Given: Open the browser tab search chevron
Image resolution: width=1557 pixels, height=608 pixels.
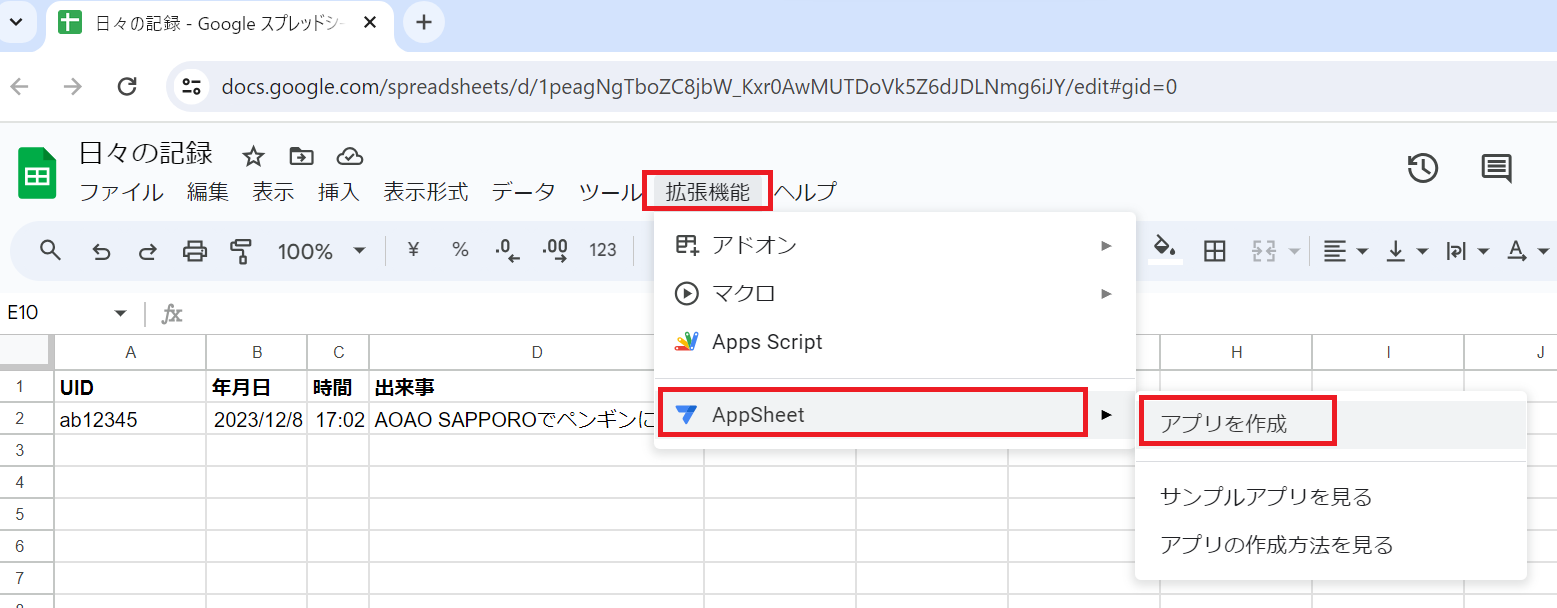Looking at the screenshot, I should click(16, 22).
